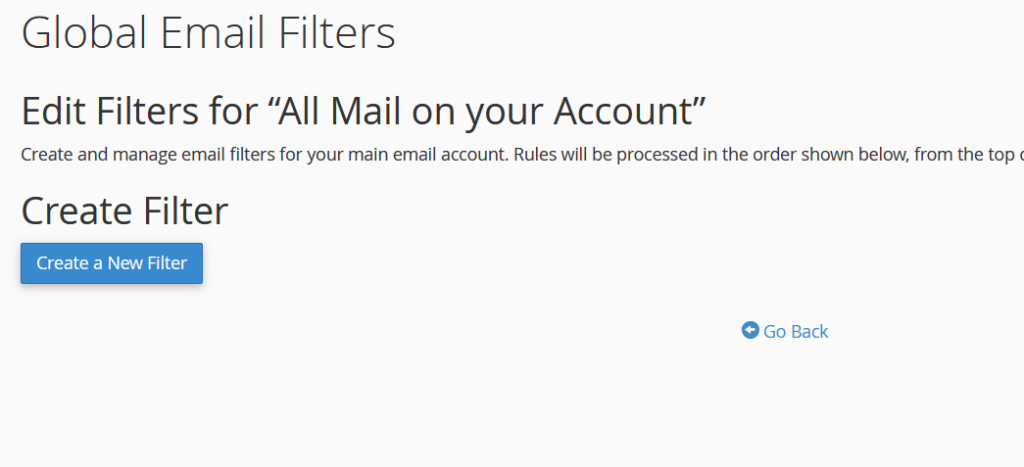This screenshot has height=467, width=1024.
Task: Click "New Filter" text on the blue button
Action: tap(147, 263)
